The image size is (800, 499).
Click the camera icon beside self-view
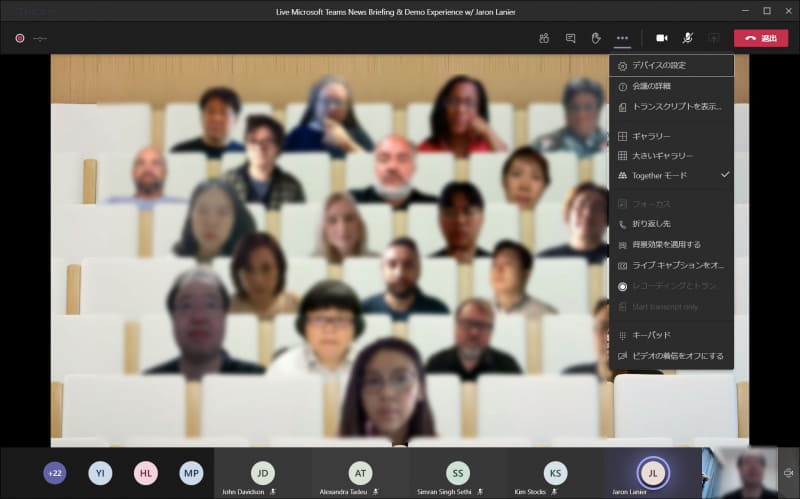(789, 472)
